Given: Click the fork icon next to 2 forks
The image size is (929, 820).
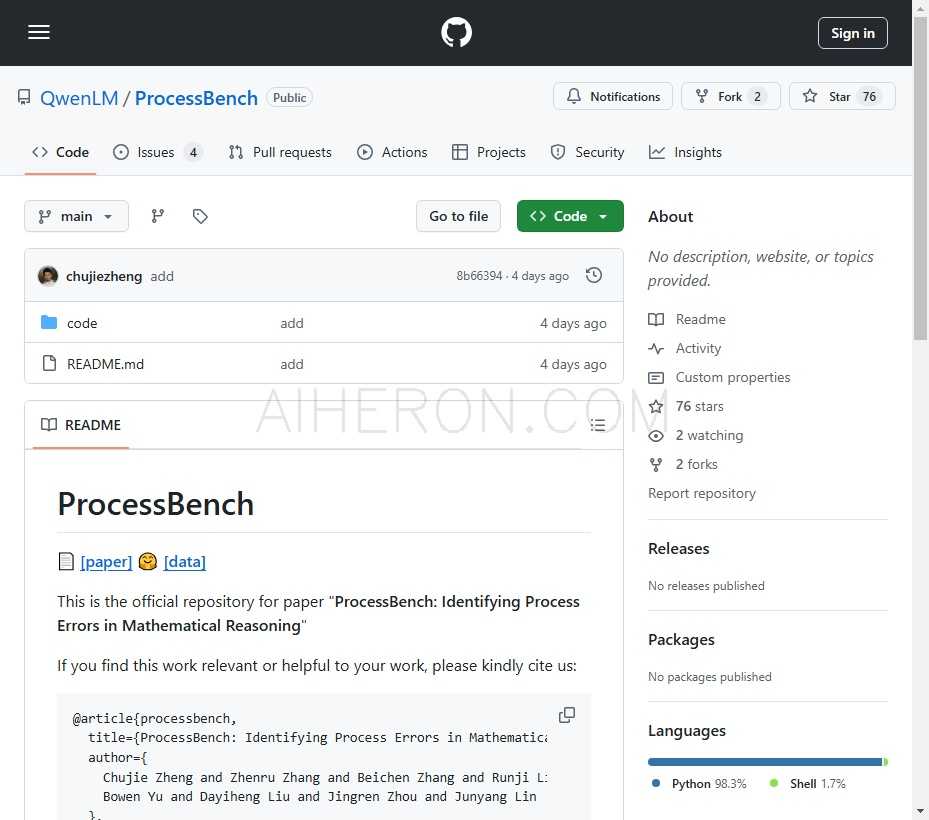Looking at the screenshot, I should (656, 465).
